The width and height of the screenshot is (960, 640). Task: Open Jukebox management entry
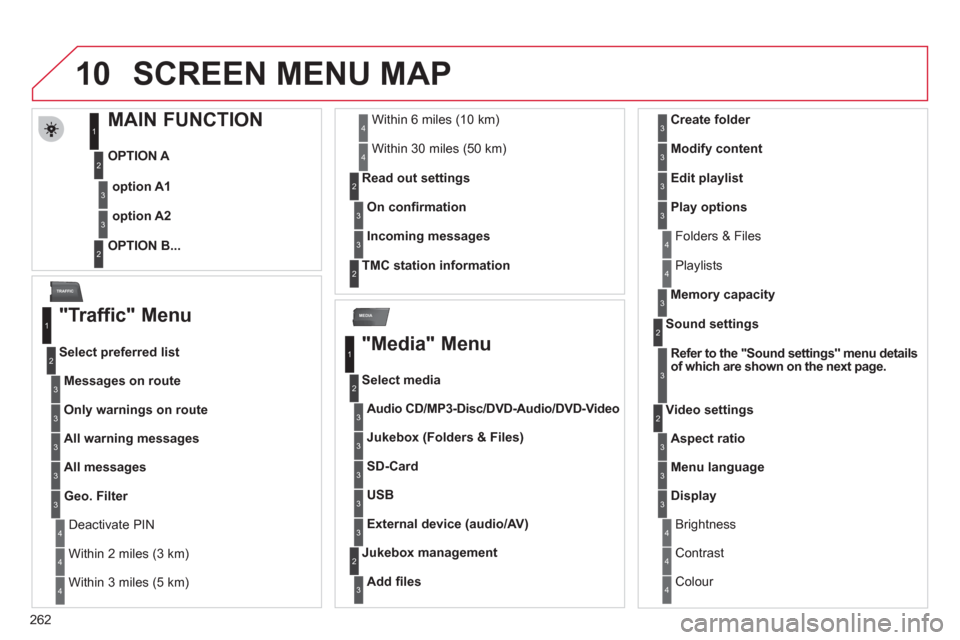429,553
